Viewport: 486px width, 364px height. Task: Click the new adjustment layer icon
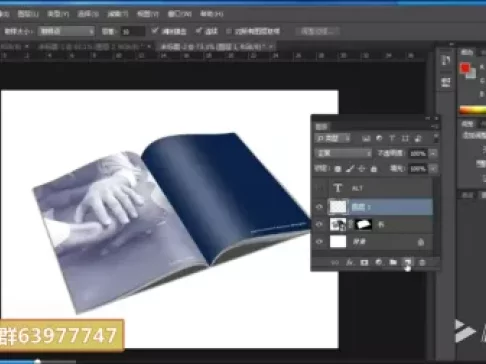pyautogui.click(x=379, y=262)
